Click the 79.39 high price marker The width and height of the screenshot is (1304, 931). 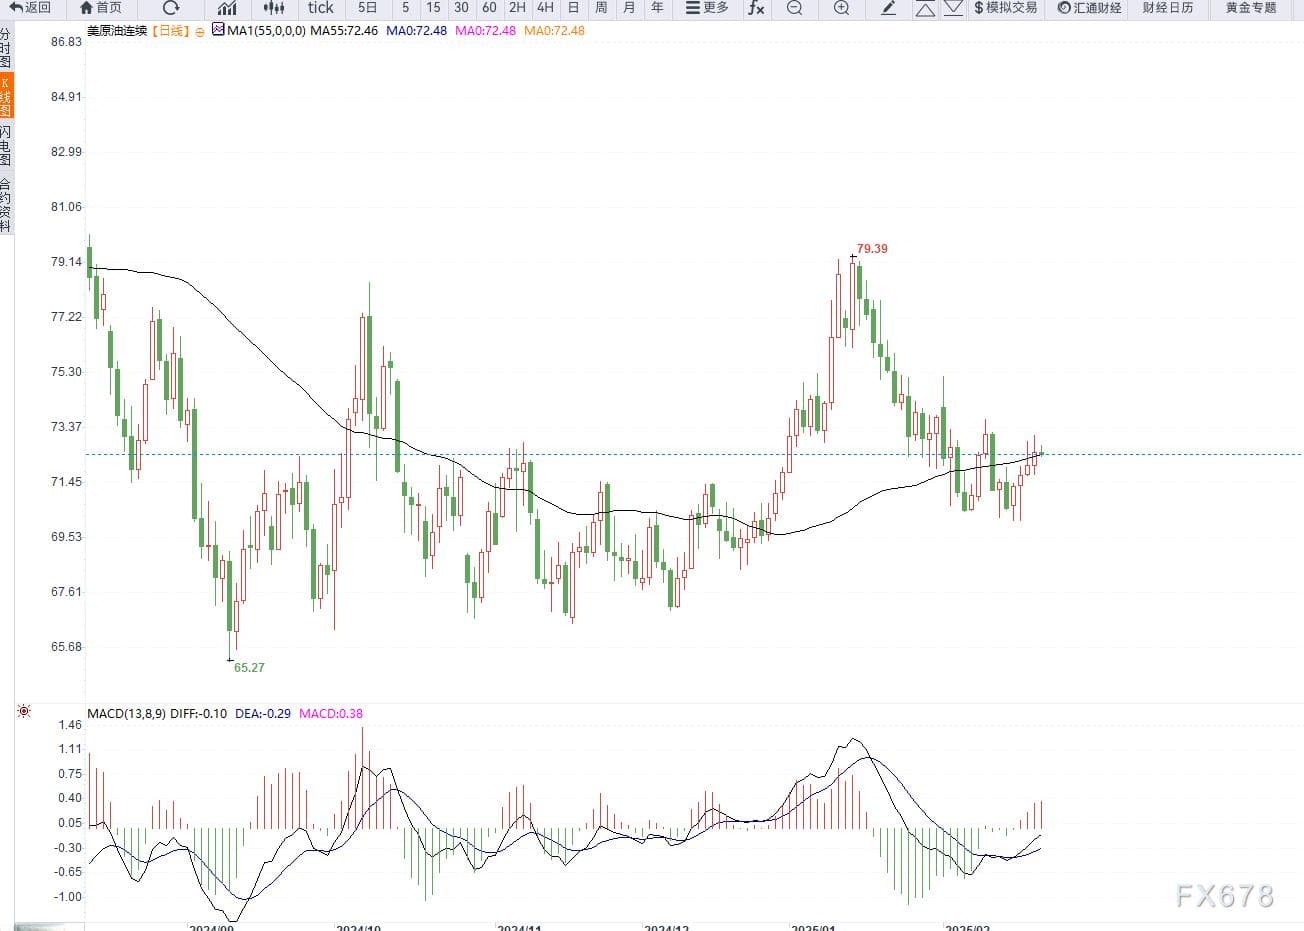(x=872, y=249)
